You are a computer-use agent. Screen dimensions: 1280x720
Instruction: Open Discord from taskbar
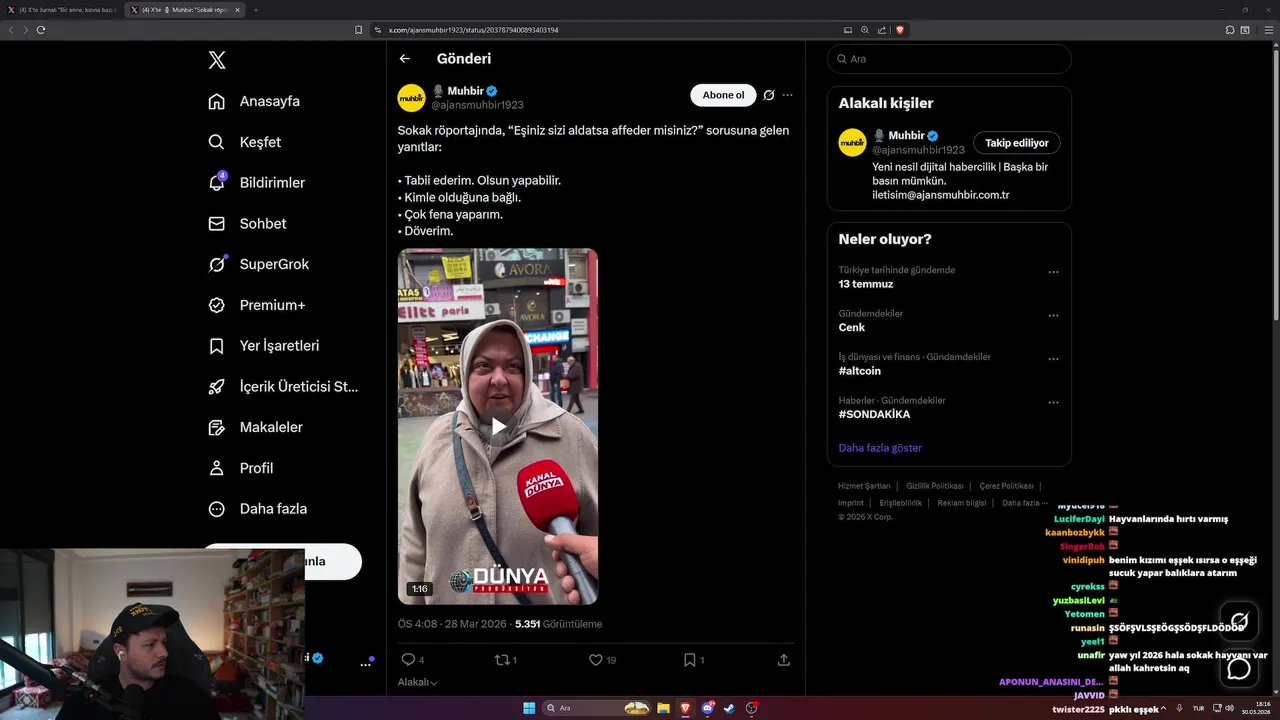pyautogui.click(x=708, y=708)
